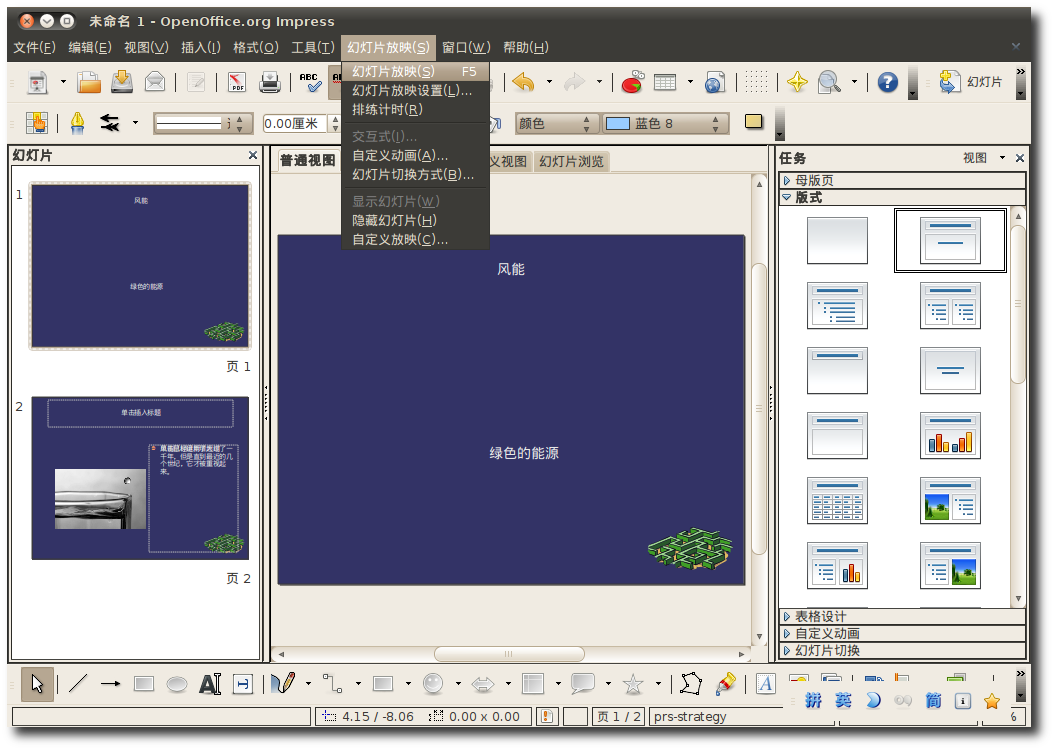Expand the 母版页 section
Image resolution: width=1054 pixels, height=750 pixels.
point(902,180)
